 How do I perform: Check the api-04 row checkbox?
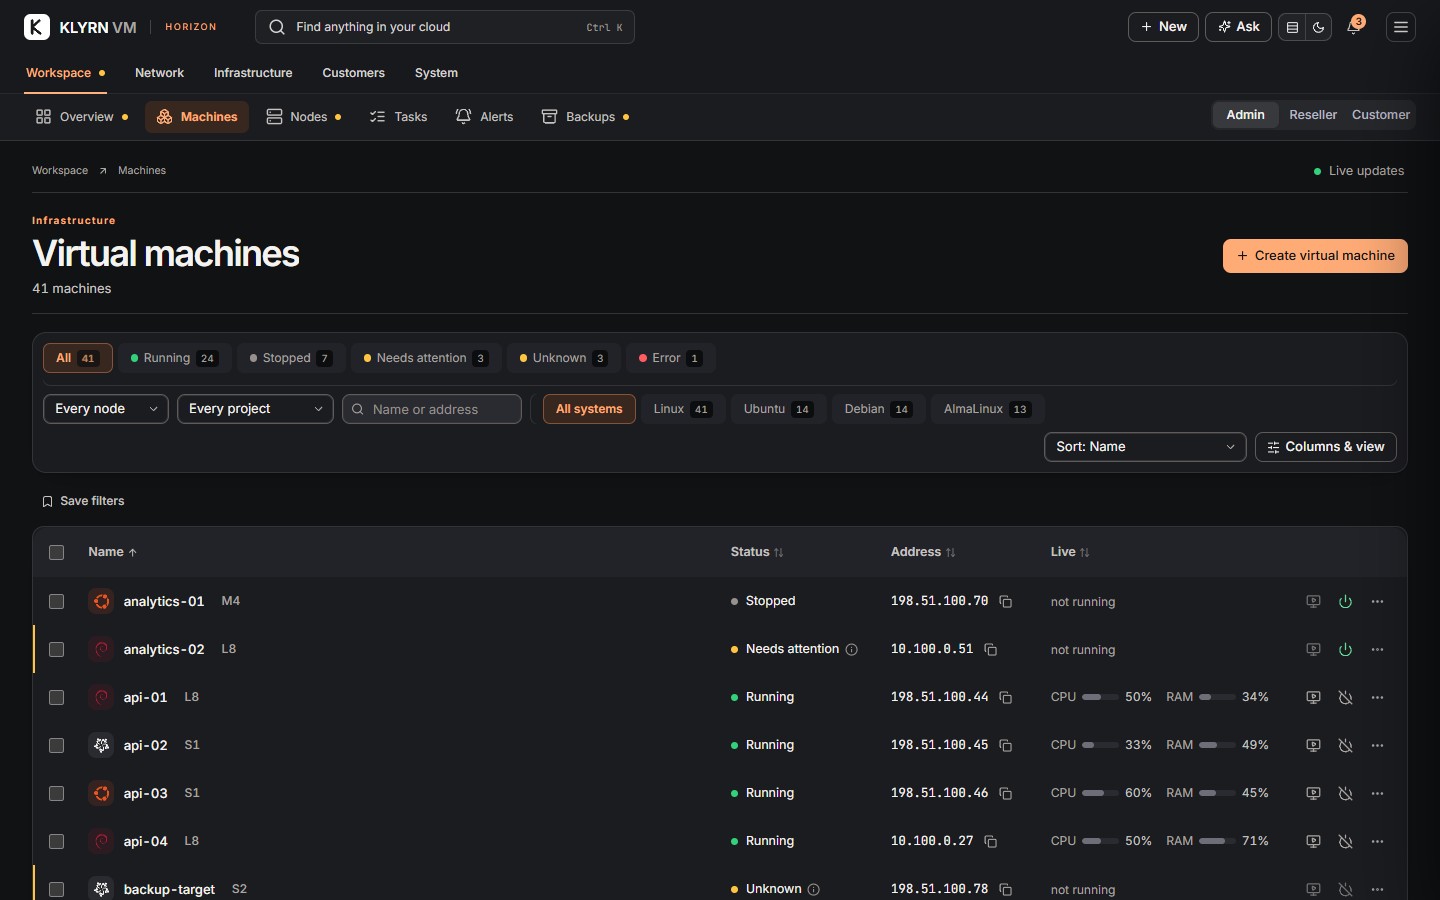[56, 842]
